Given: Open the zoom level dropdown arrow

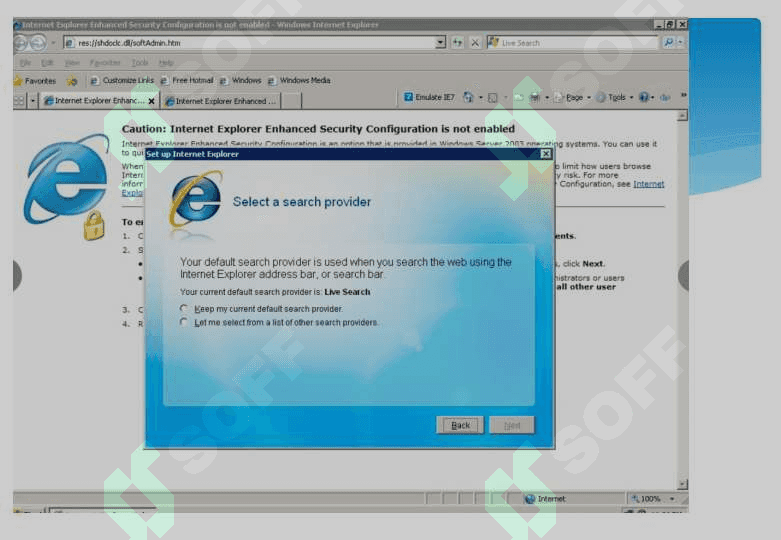Looking at the screenshot, I should pyautogui.click(x=672, y=499).
